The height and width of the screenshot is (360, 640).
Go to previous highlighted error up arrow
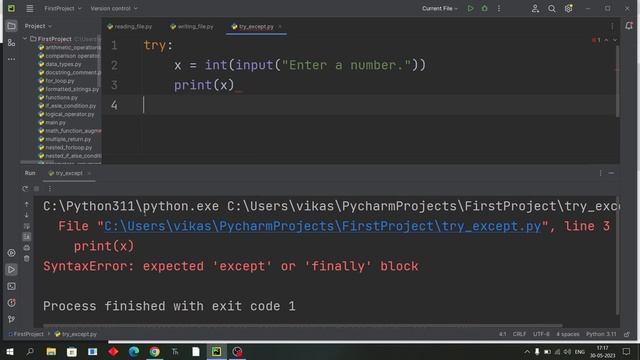click(606, 40)
